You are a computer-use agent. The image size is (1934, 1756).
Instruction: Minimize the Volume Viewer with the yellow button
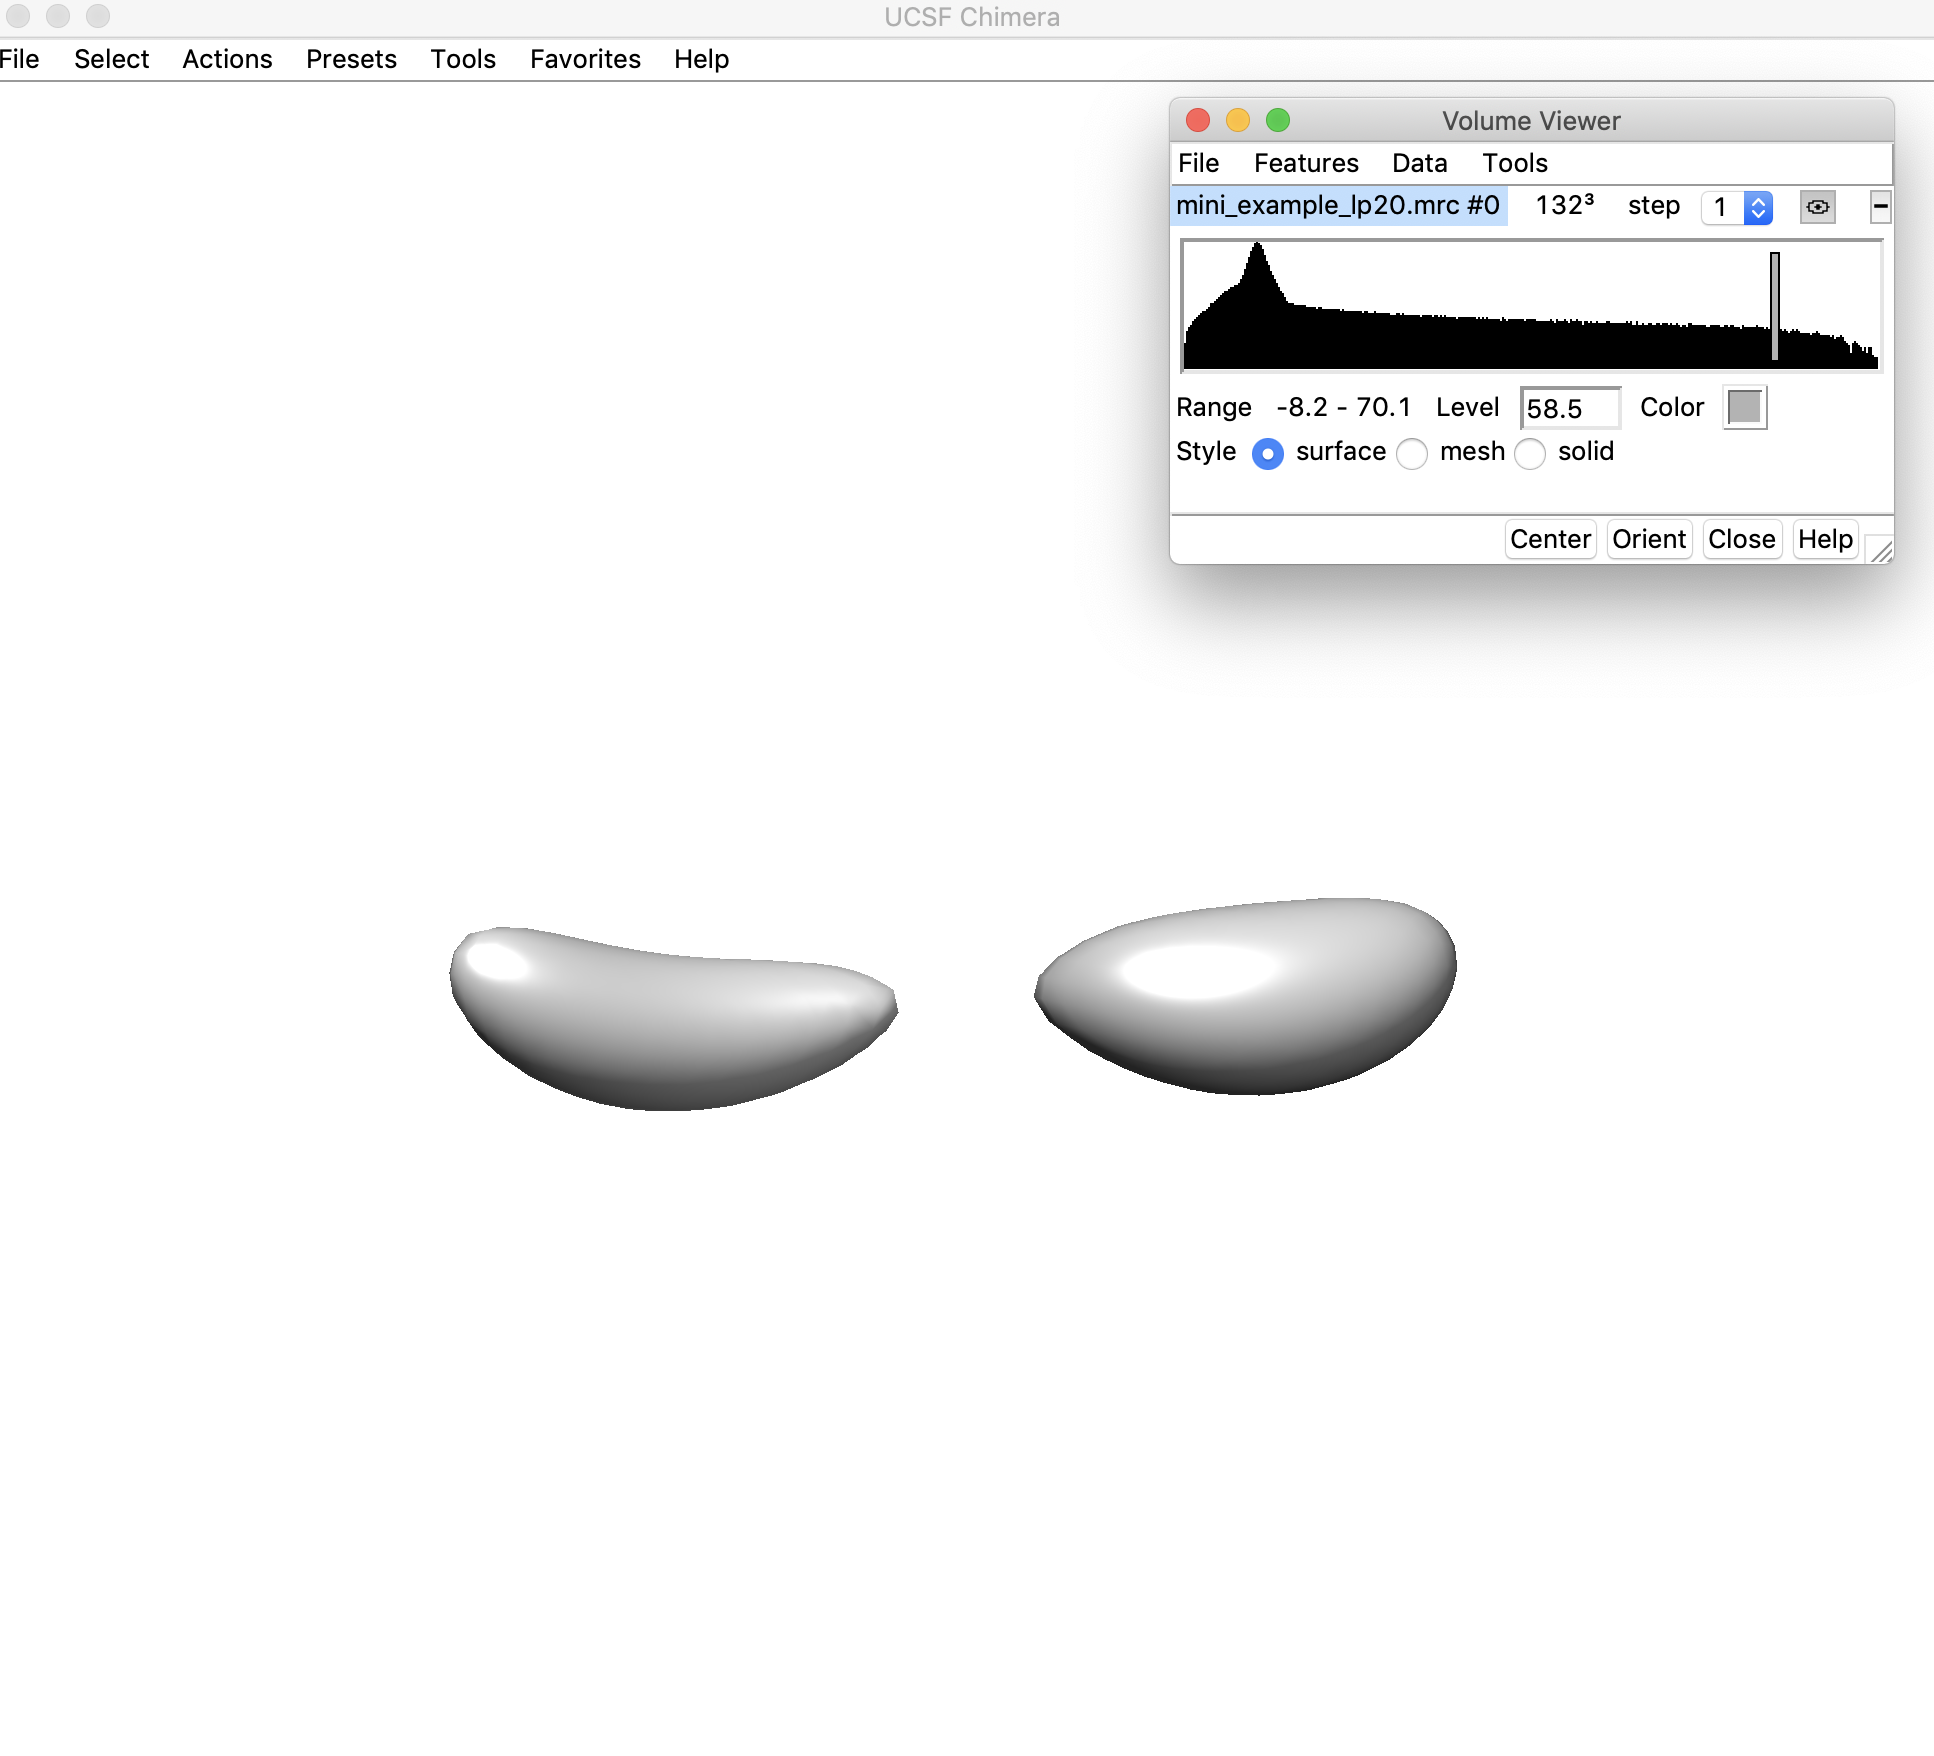[x=1238, y=121]
